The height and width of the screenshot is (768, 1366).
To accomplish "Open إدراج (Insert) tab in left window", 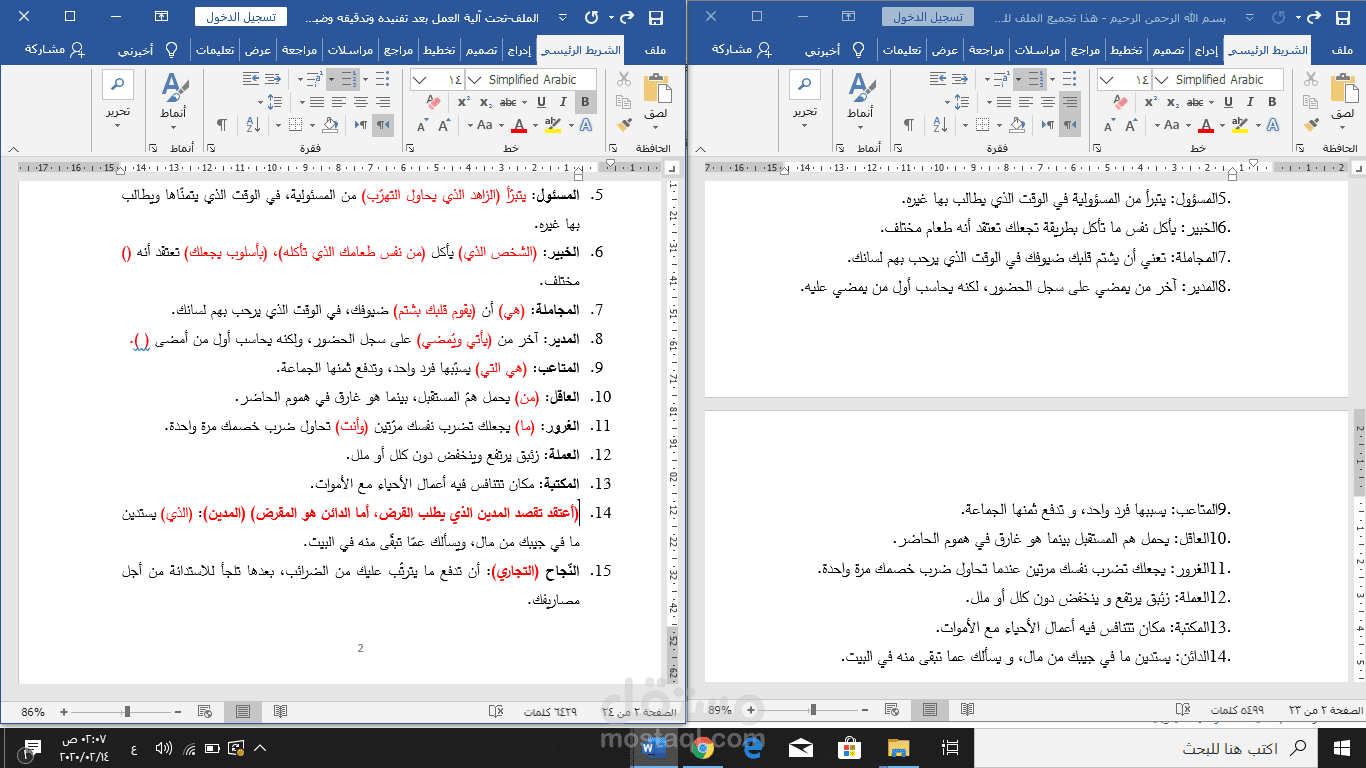I will (520, 50).
